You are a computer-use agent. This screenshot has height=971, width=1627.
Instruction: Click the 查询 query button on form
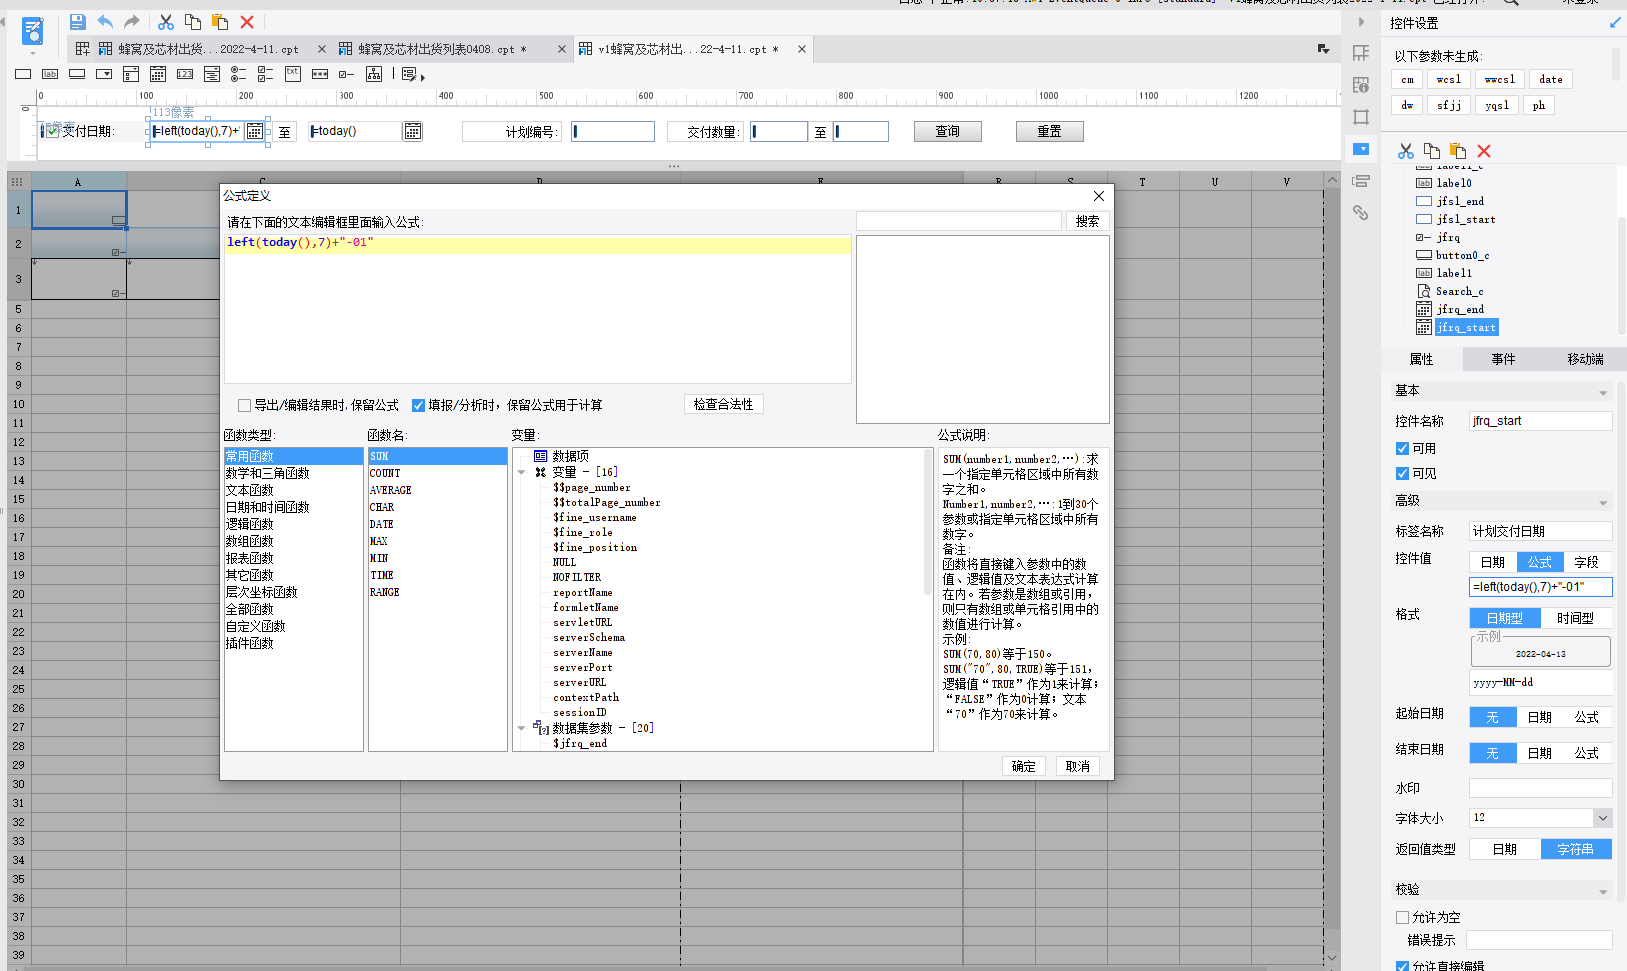click(x=947, y=131)
